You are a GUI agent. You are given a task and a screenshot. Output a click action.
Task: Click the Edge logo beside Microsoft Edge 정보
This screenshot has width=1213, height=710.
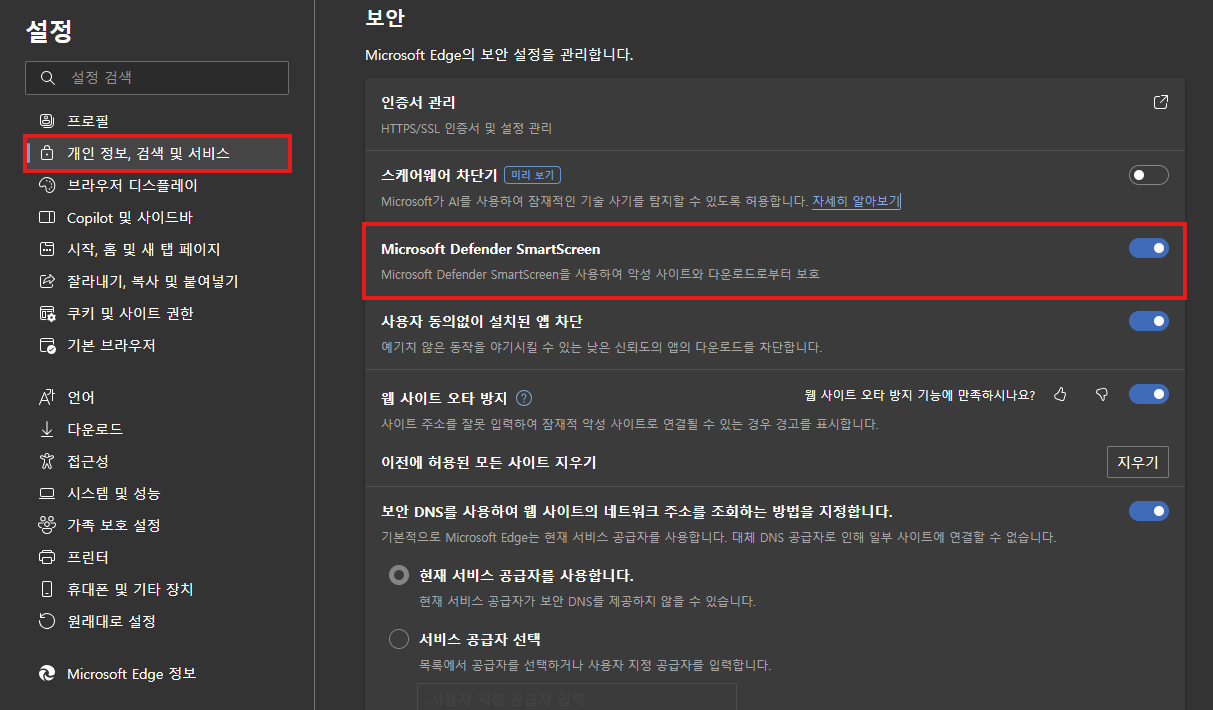pos(47,673)
